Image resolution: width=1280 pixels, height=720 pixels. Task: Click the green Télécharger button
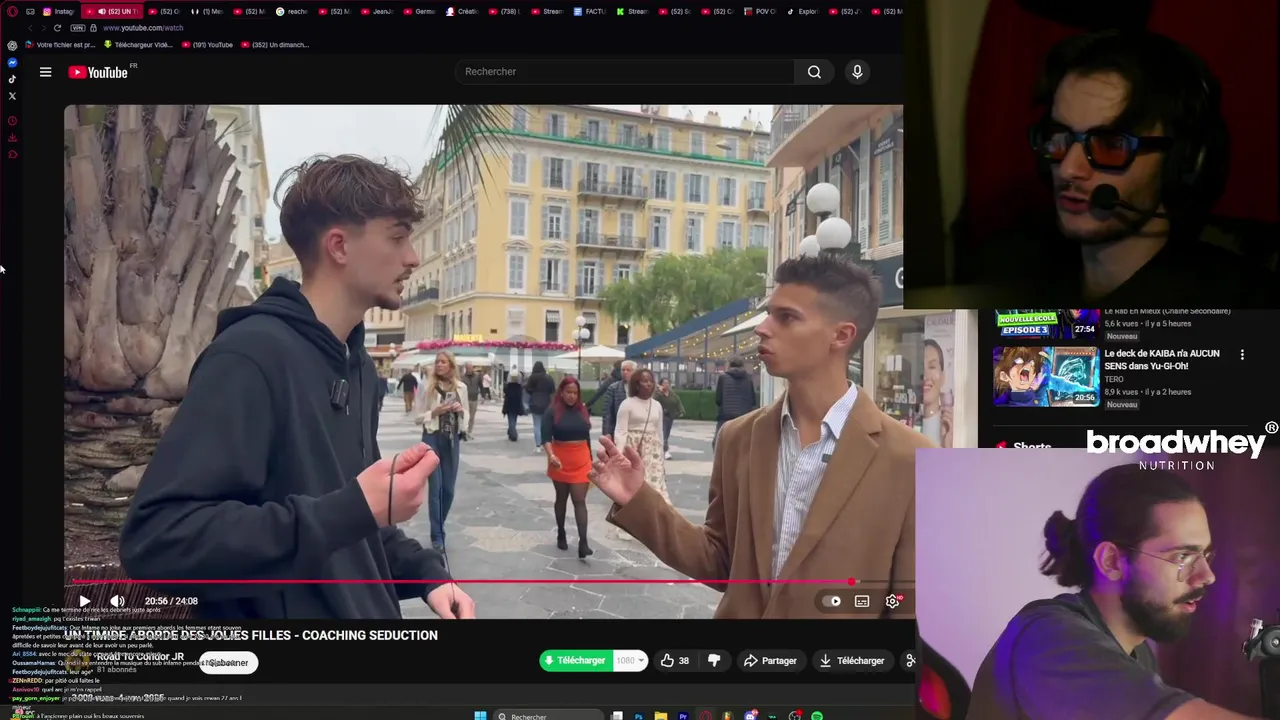point(576,661)
